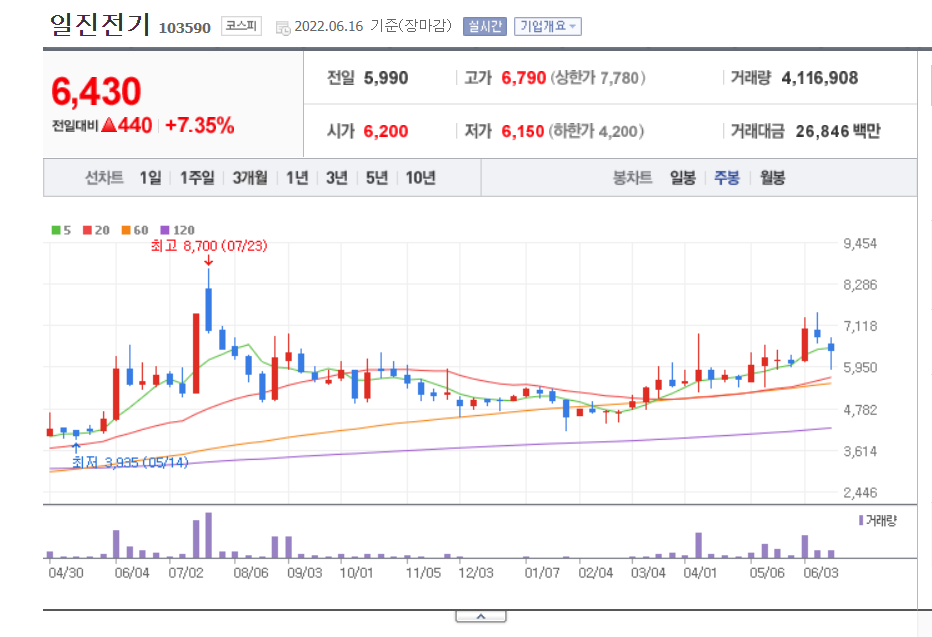
Task: Click the purple 거래량 legend marker
Action: (861, 521)
